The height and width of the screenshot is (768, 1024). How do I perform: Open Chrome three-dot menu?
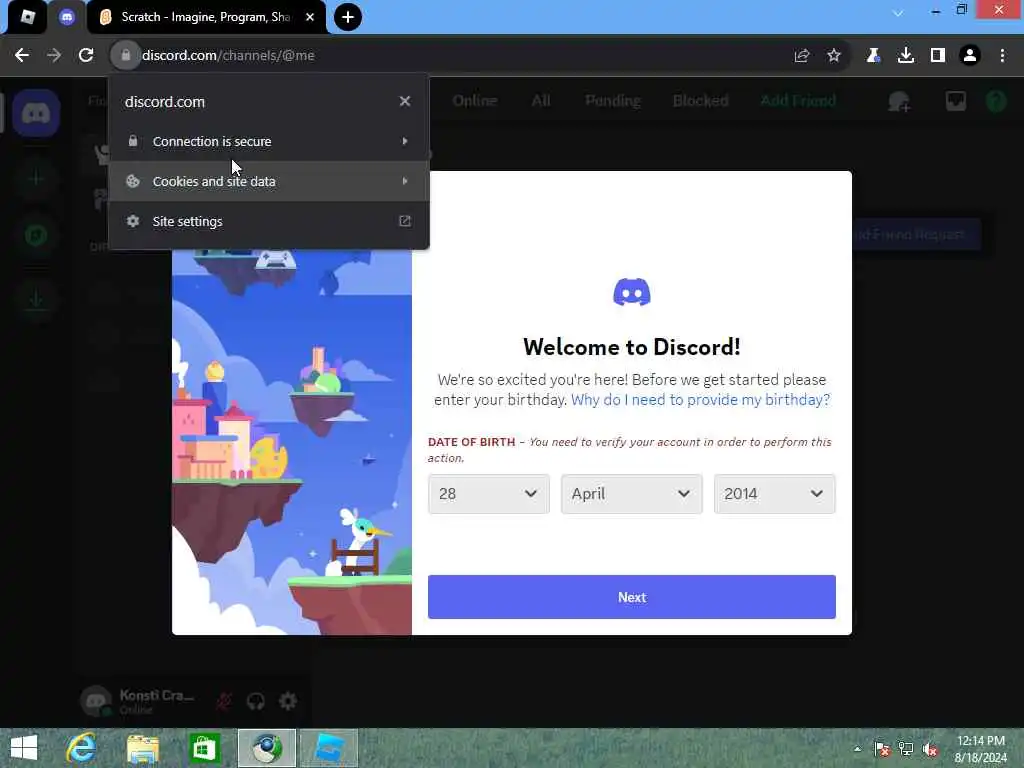point(1002,56)
